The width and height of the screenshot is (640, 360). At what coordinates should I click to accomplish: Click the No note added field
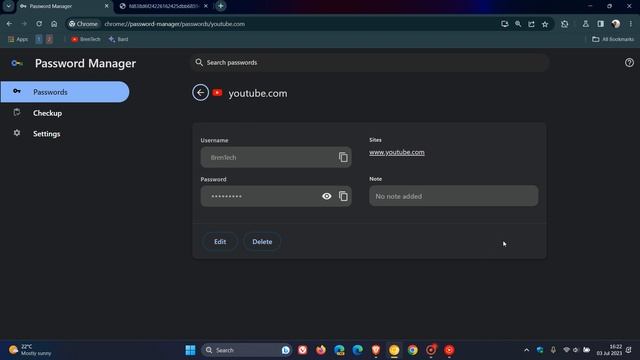[x=453, y=196]
